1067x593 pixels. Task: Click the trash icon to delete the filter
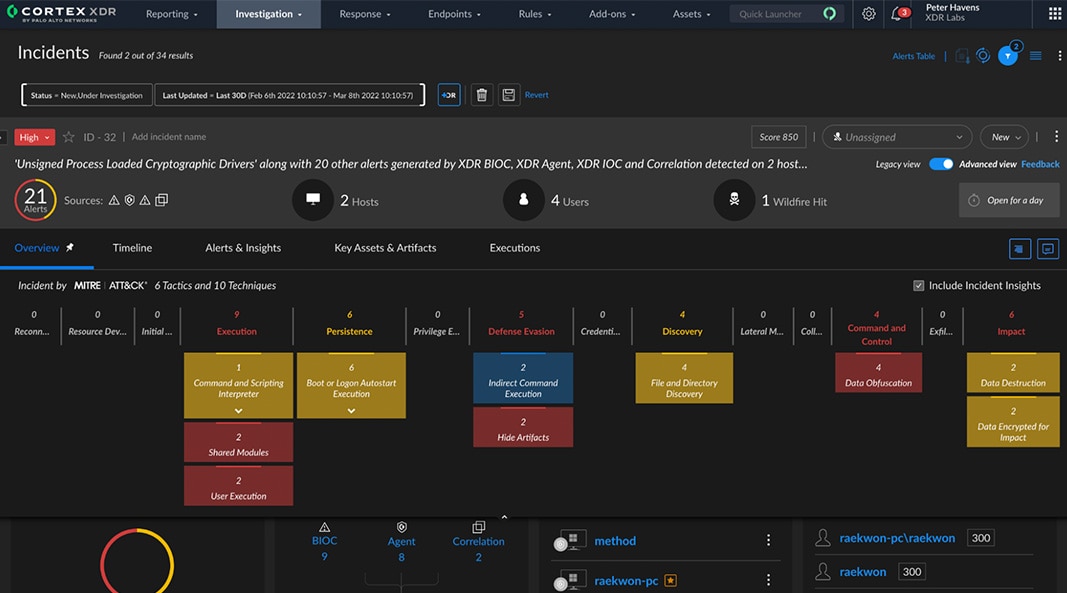tap(481, 94)
